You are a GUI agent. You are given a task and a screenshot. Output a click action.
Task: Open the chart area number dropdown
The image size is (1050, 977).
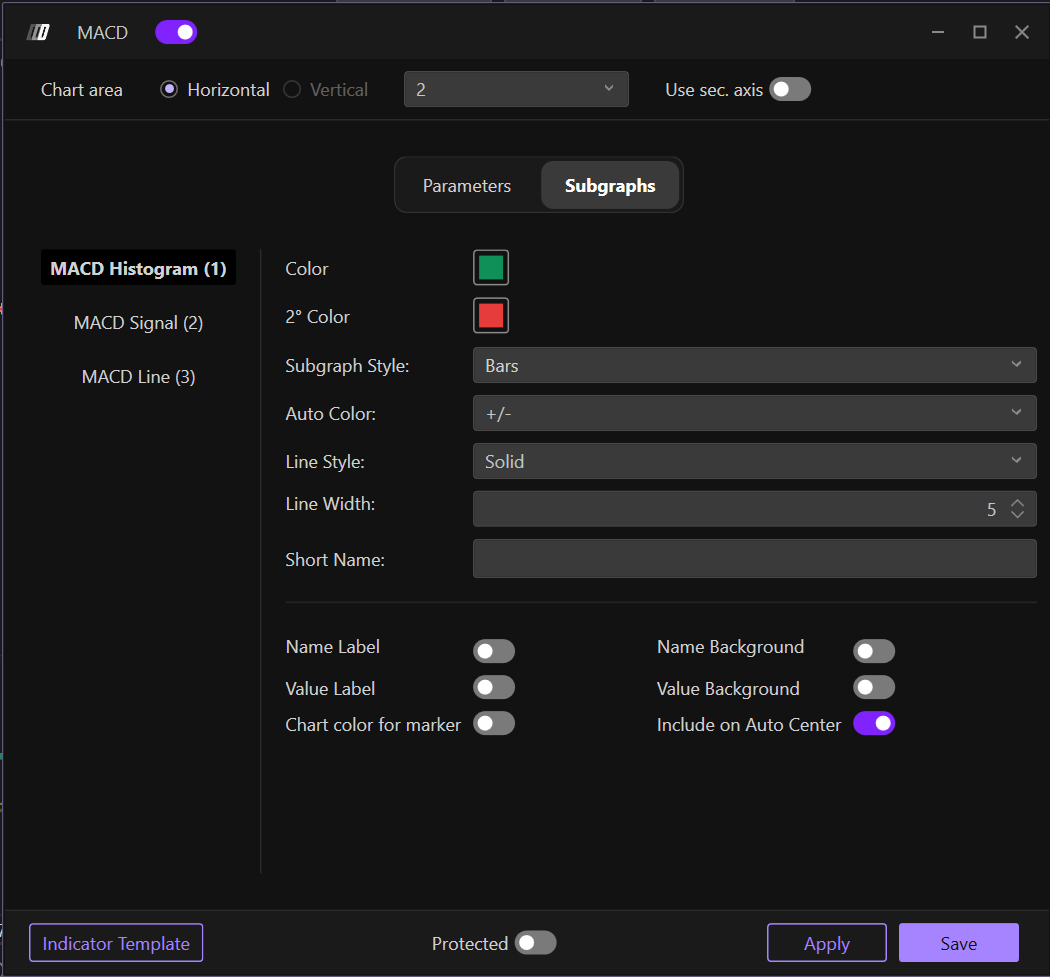[516, 89]
